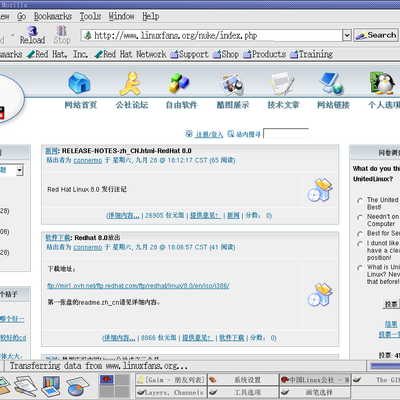This screenshot has width=400, height=400.
Task: Click connemo author link in Redhat 8.0 post
Action: pos(88,248)
